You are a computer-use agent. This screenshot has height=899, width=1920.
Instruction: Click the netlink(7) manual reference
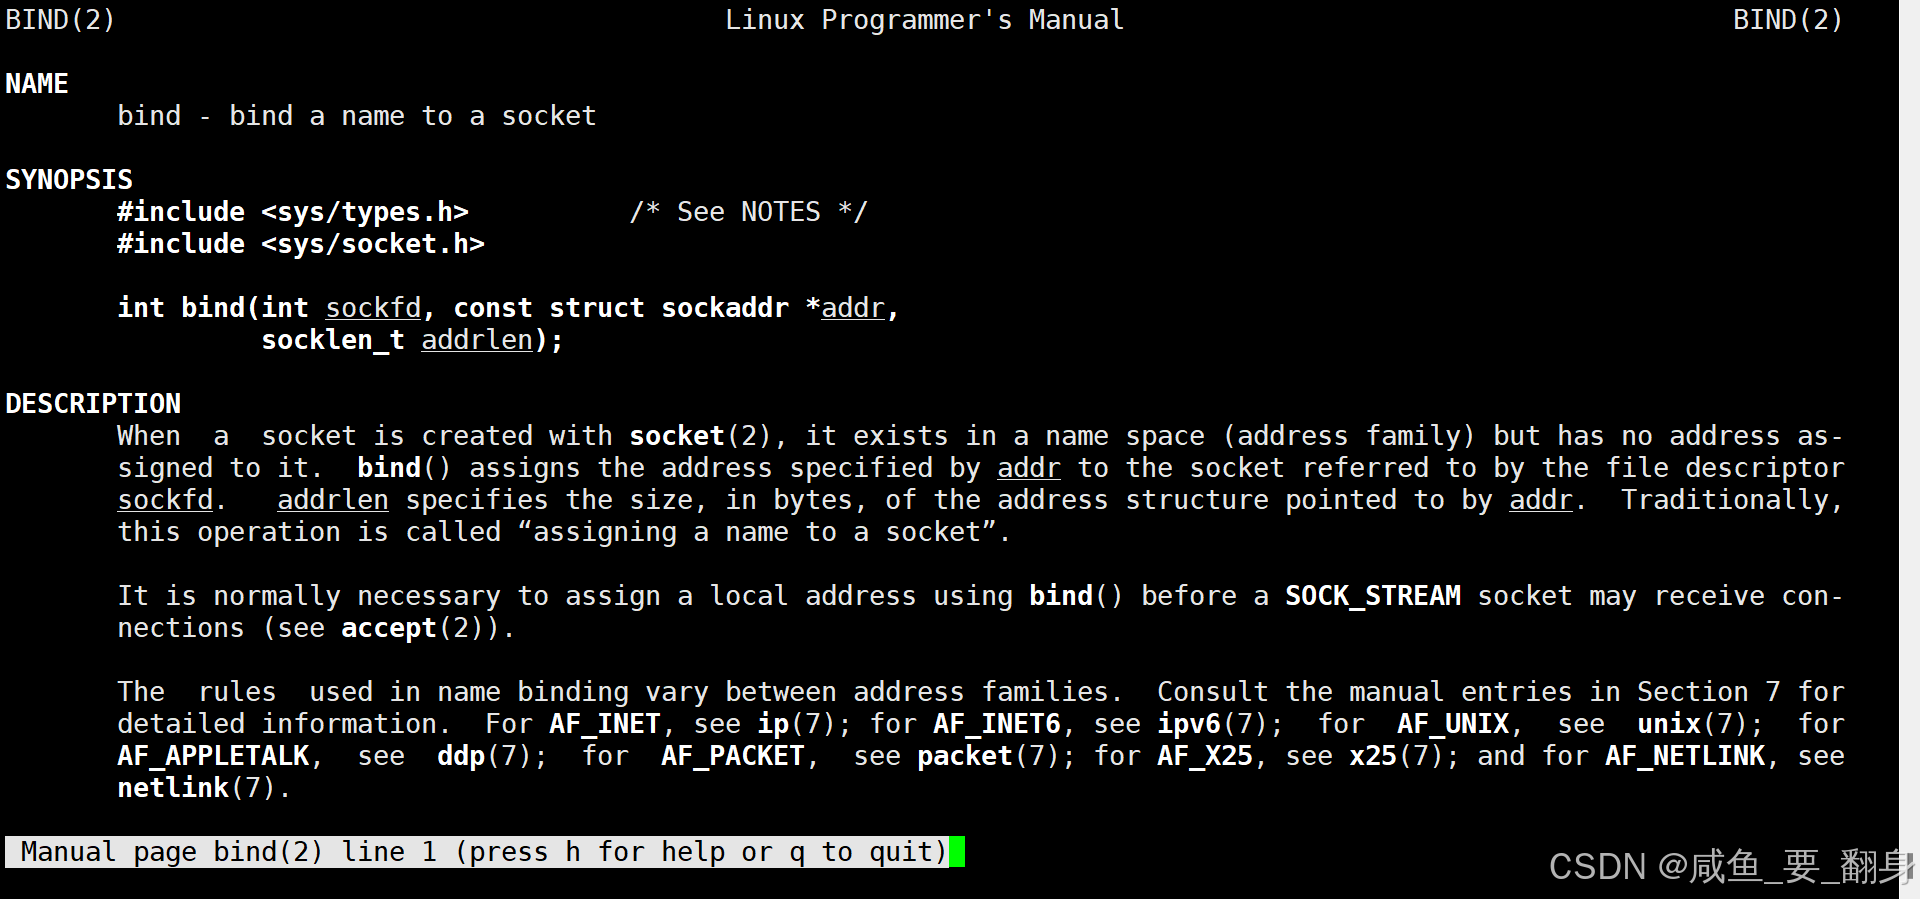tap(197, 788)
